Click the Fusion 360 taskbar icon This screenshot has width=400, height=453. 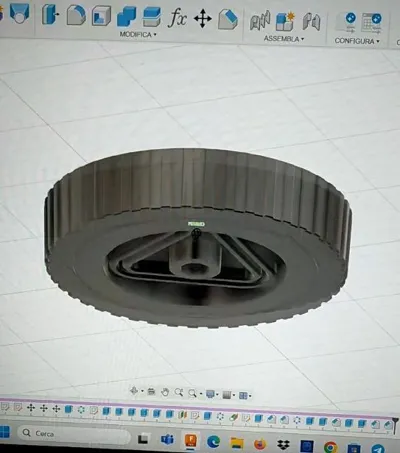[190, 441]
